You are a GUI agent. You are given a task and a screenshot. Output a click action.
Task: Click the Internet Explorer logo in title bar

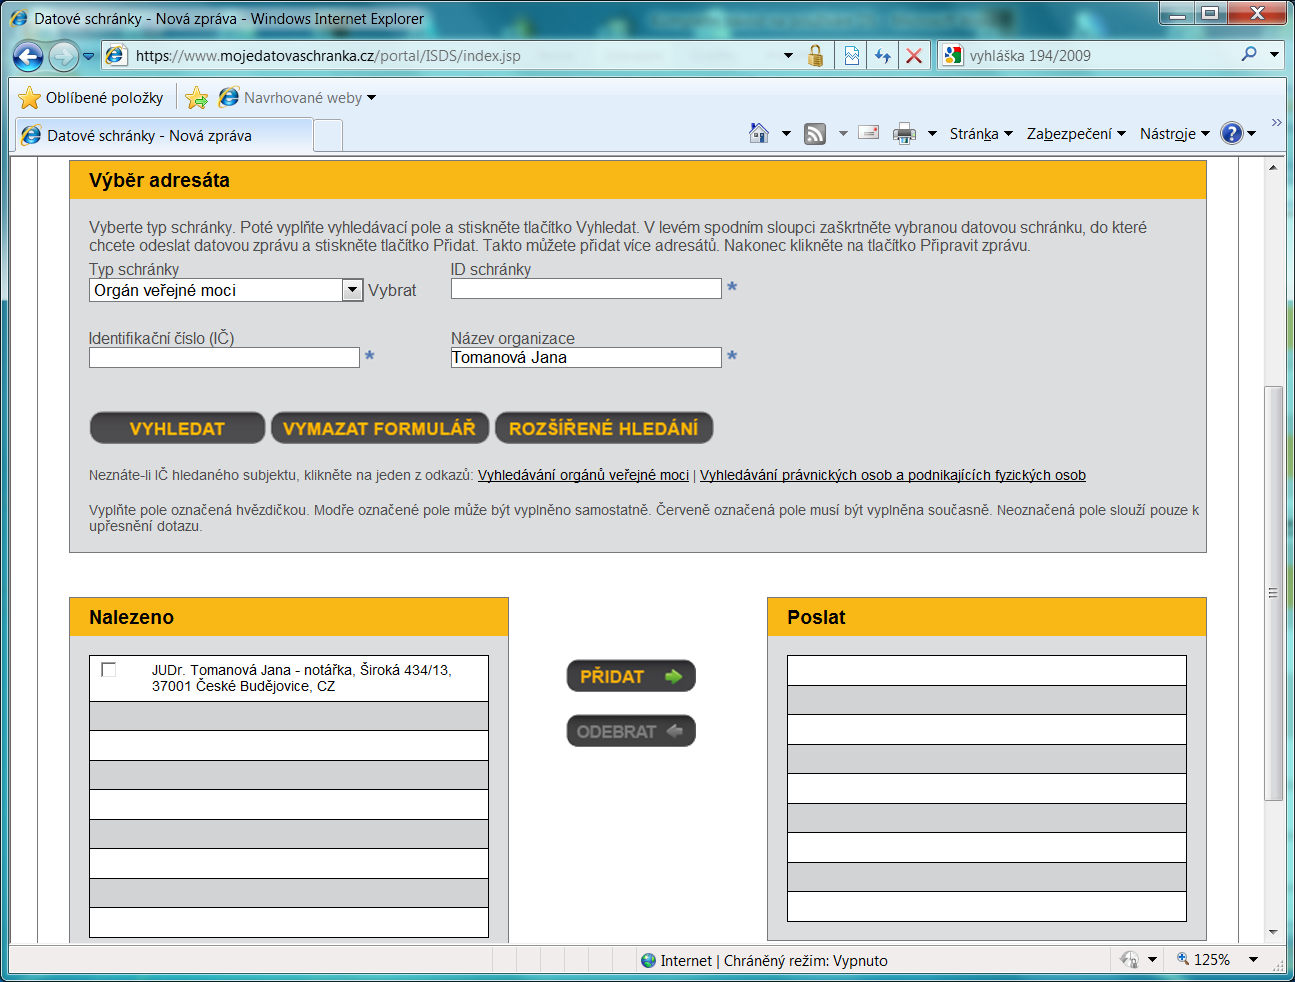click(19, 18)
